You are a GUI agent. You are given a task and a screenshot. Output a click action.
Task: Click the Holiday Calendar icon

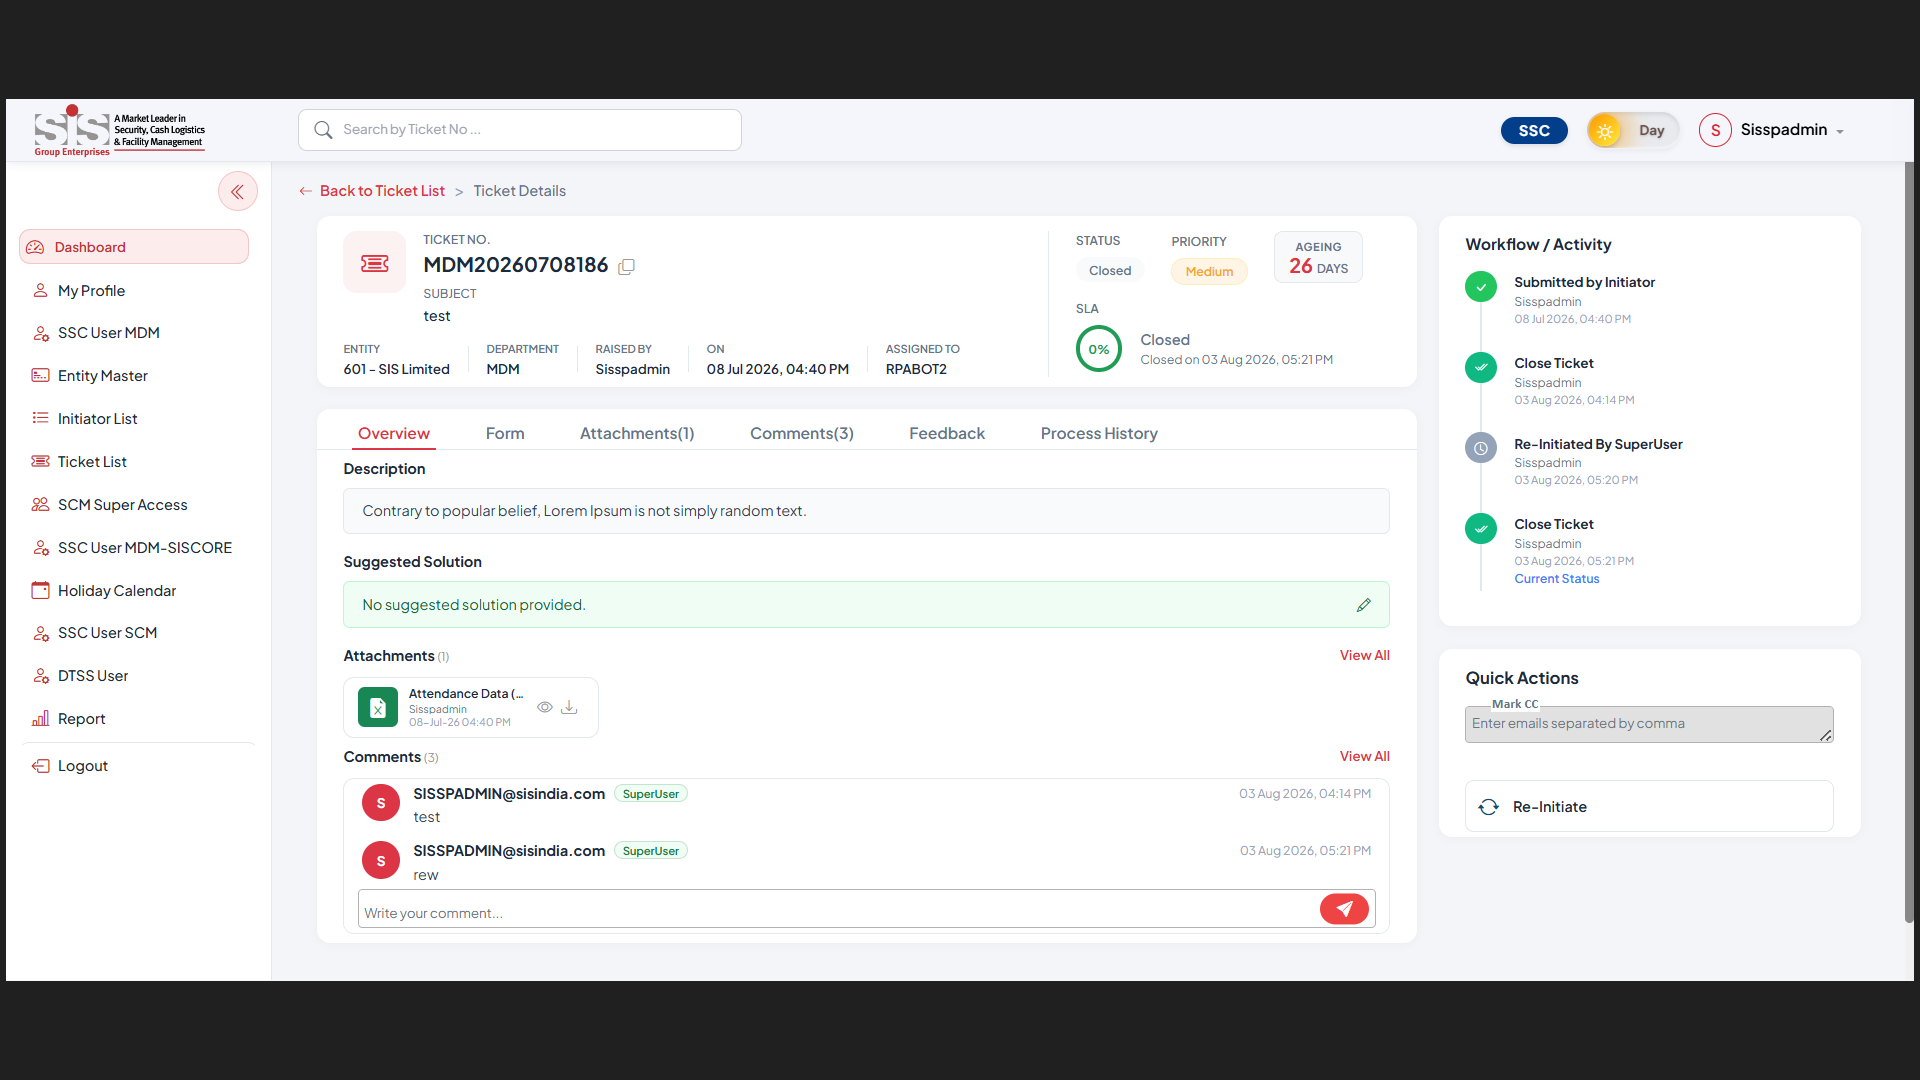pos(40,591)
